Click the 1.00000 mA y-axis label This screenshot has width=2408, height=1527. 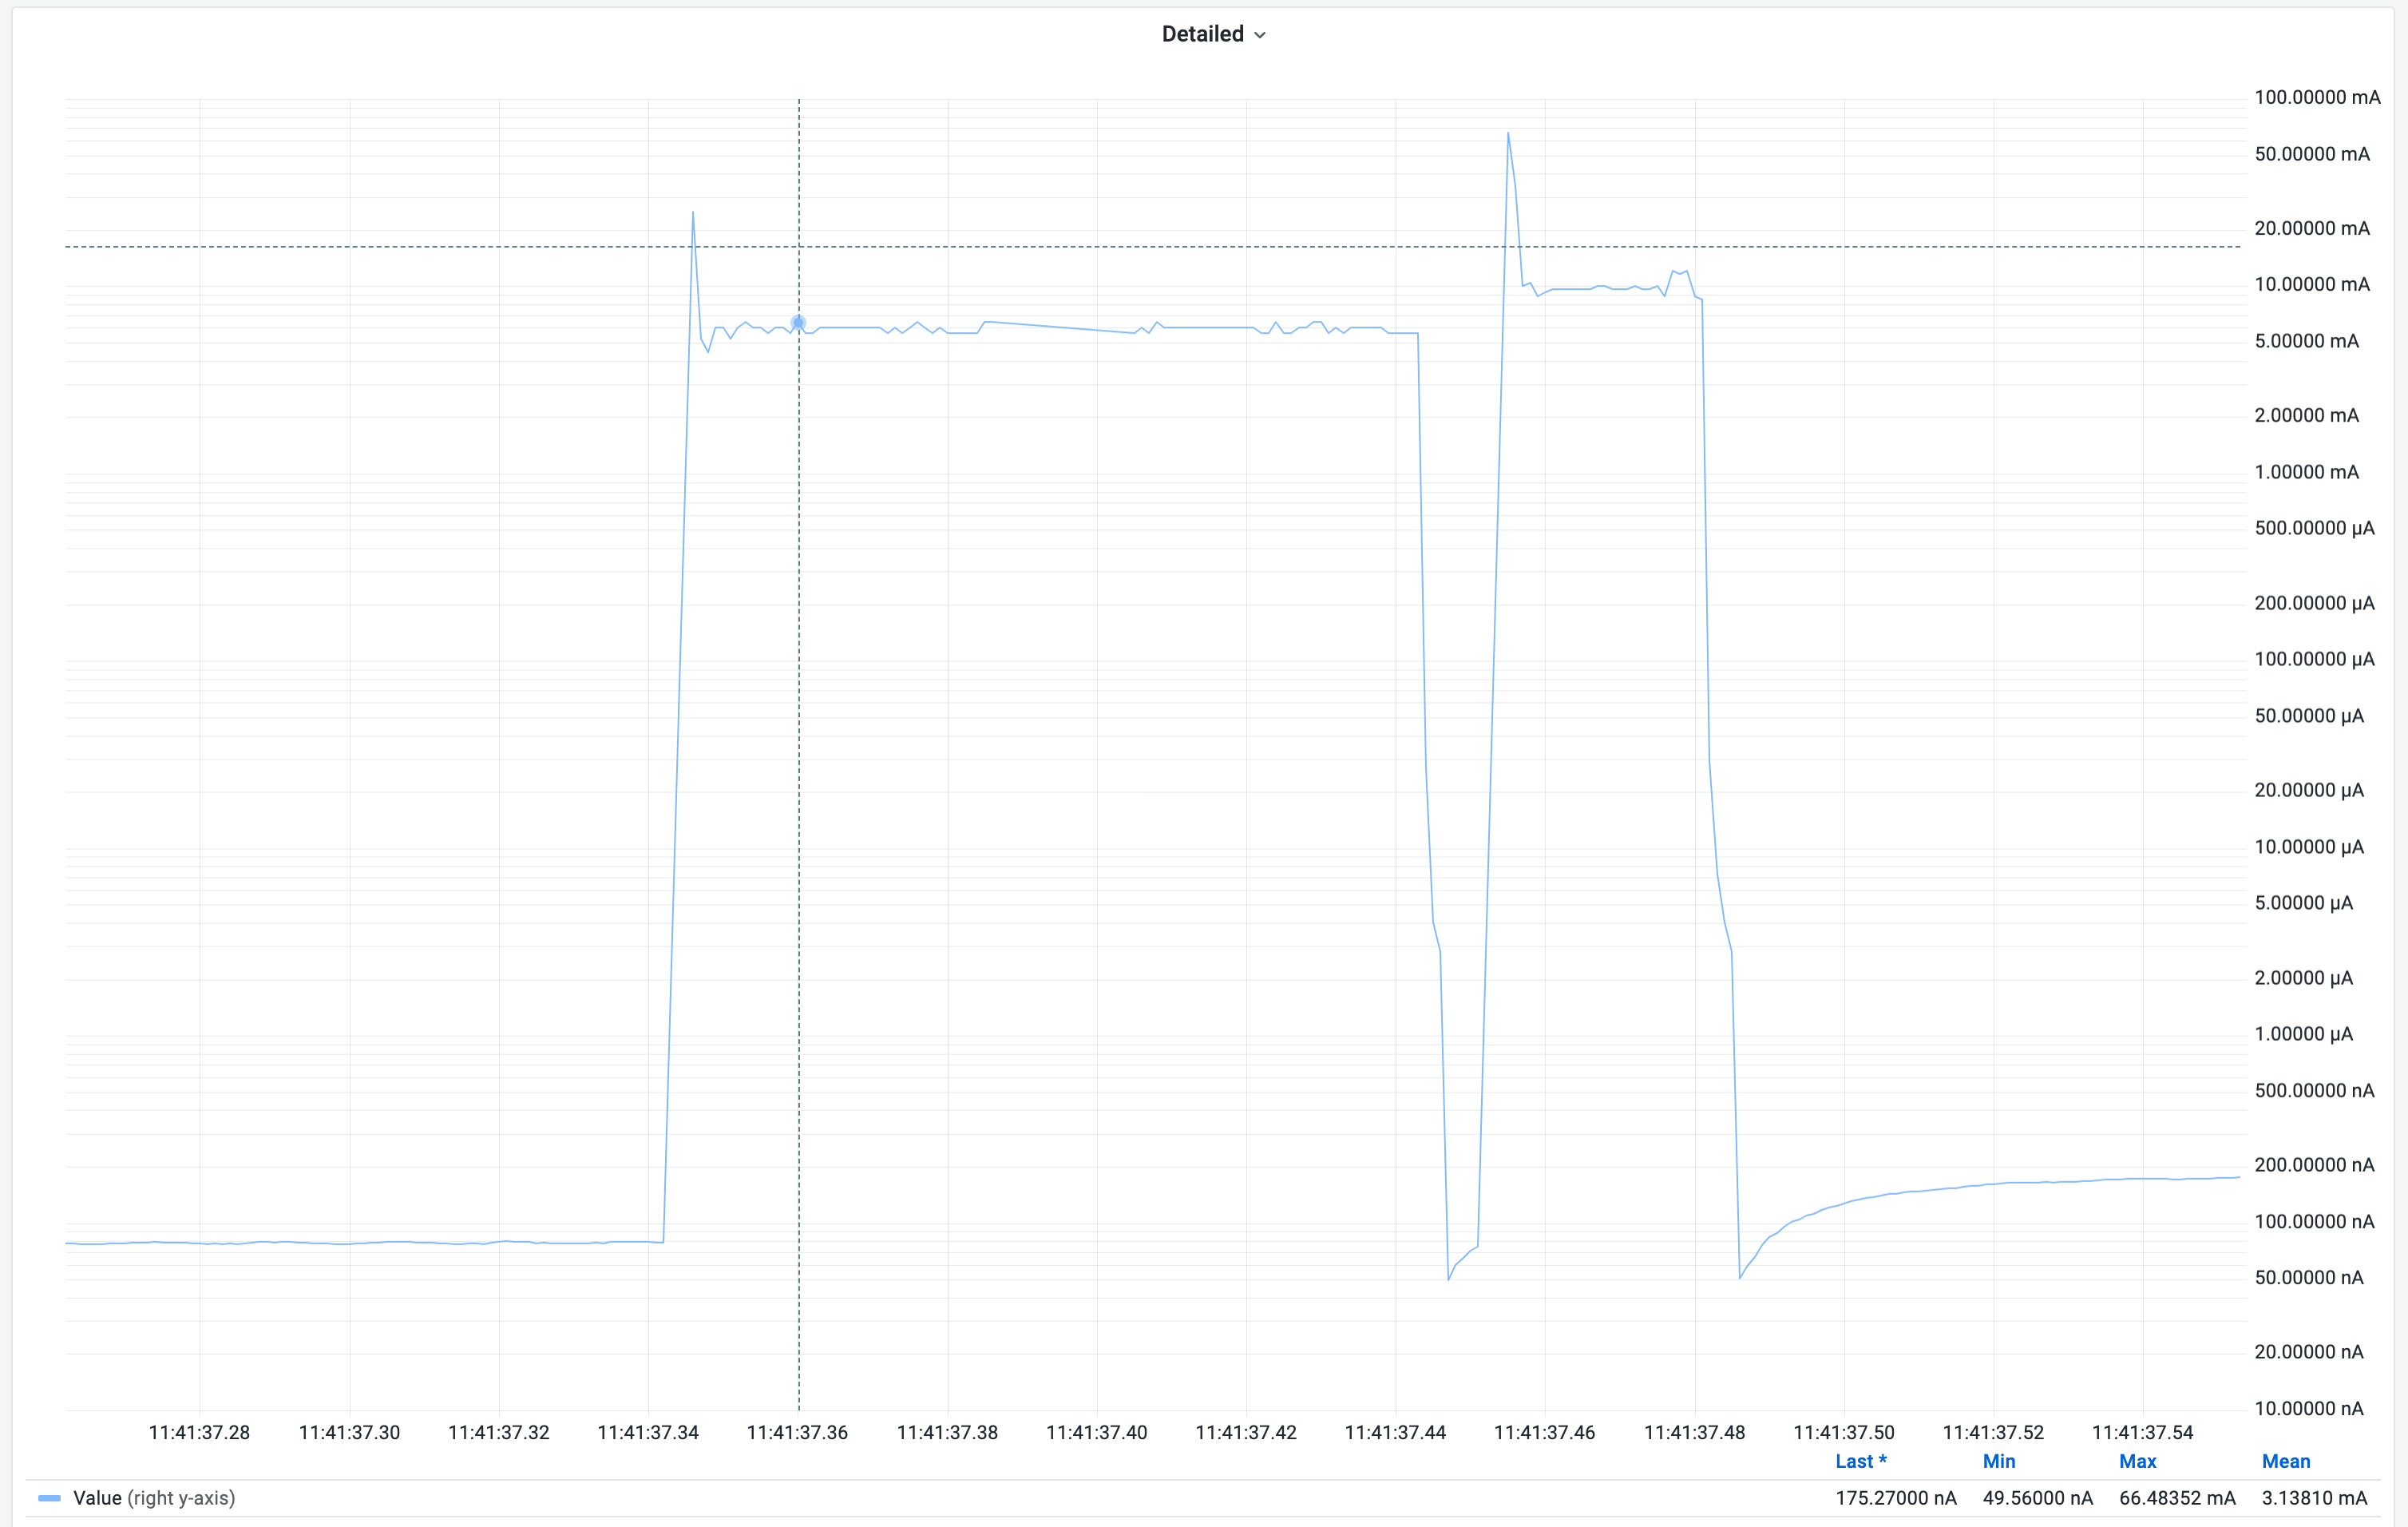tap(2306, 472)
